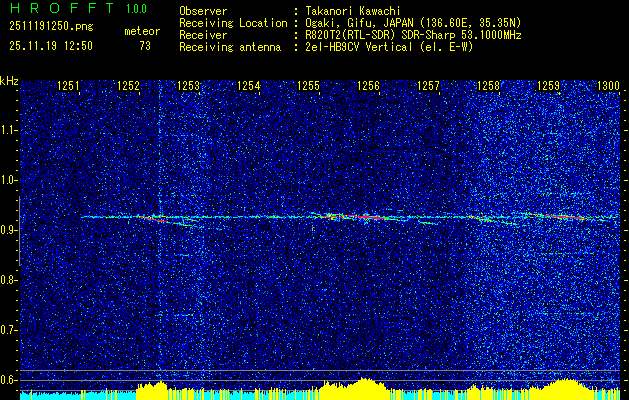Screen dimensions: 629x400
Task: Click observer name Takanori Kawachi
Action: coord(353,11)
